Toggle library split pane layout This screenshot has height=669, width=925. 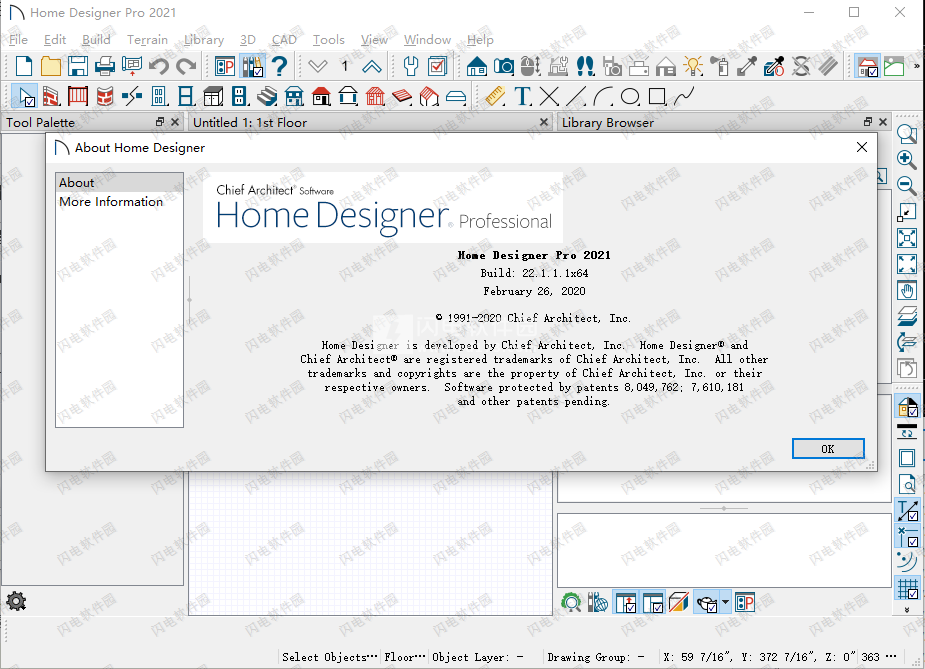tap(653, 603)
